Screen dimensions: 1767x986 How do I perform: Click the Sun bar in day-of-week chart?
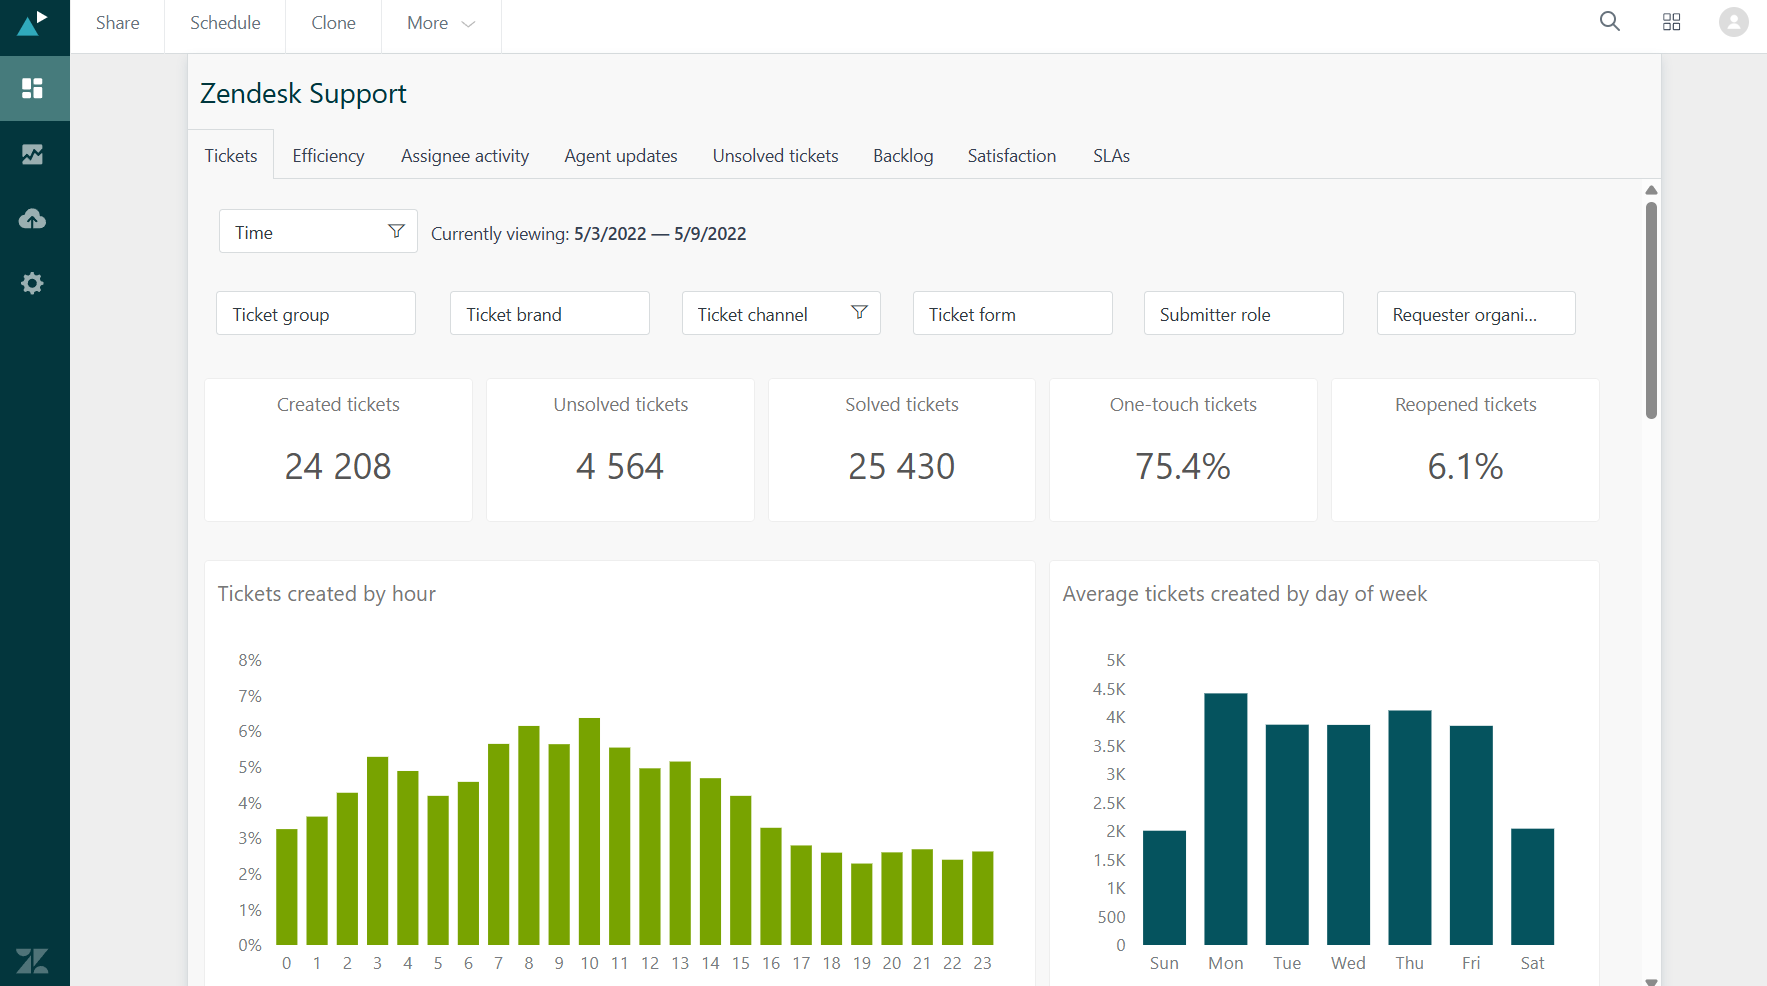[1164, 888]
